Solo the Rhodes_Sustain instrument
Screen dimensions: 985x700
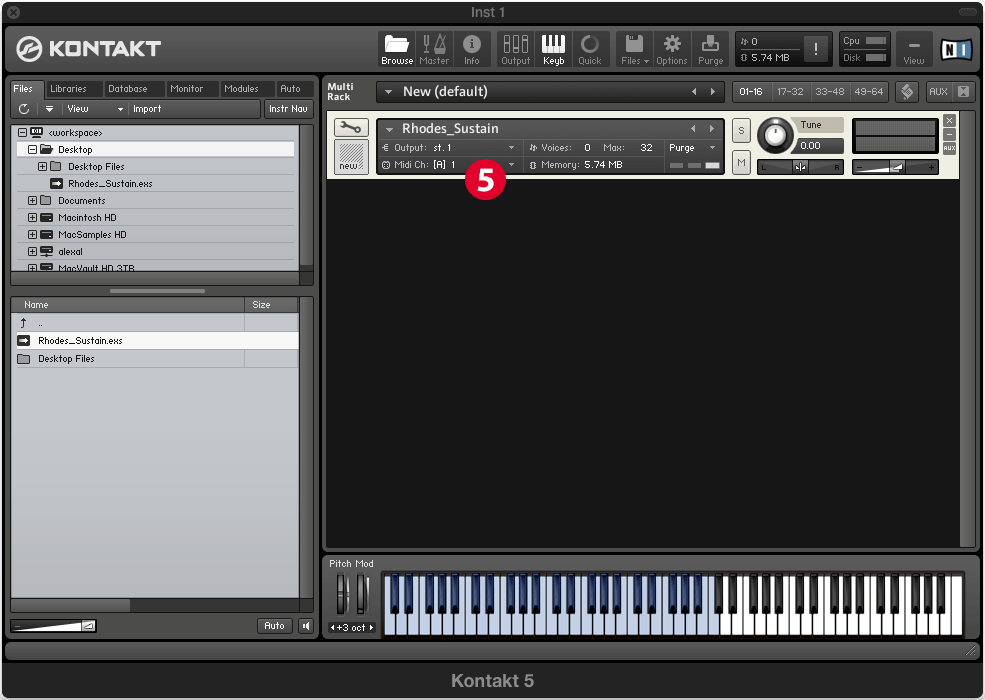click(741, 131)
